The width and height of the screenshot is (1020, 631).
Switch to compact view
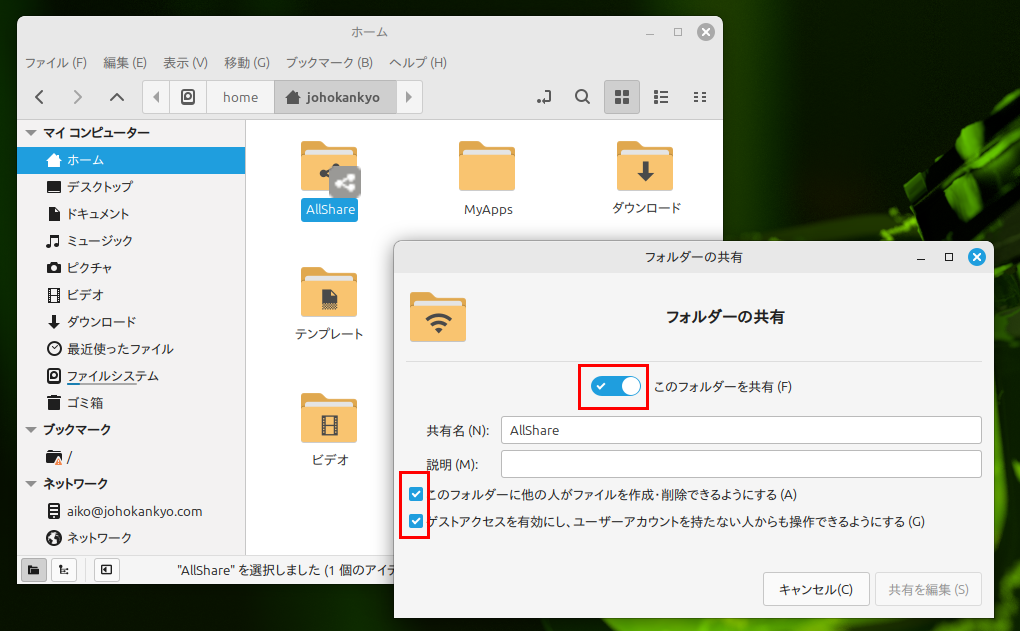click(700, 97)
